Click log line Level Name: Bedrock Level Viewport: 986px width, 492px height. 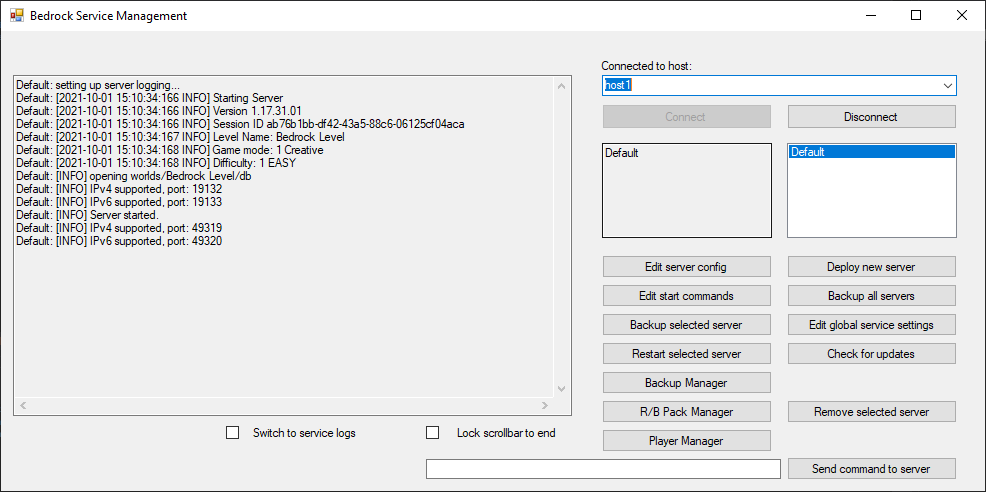click(180, 137)
